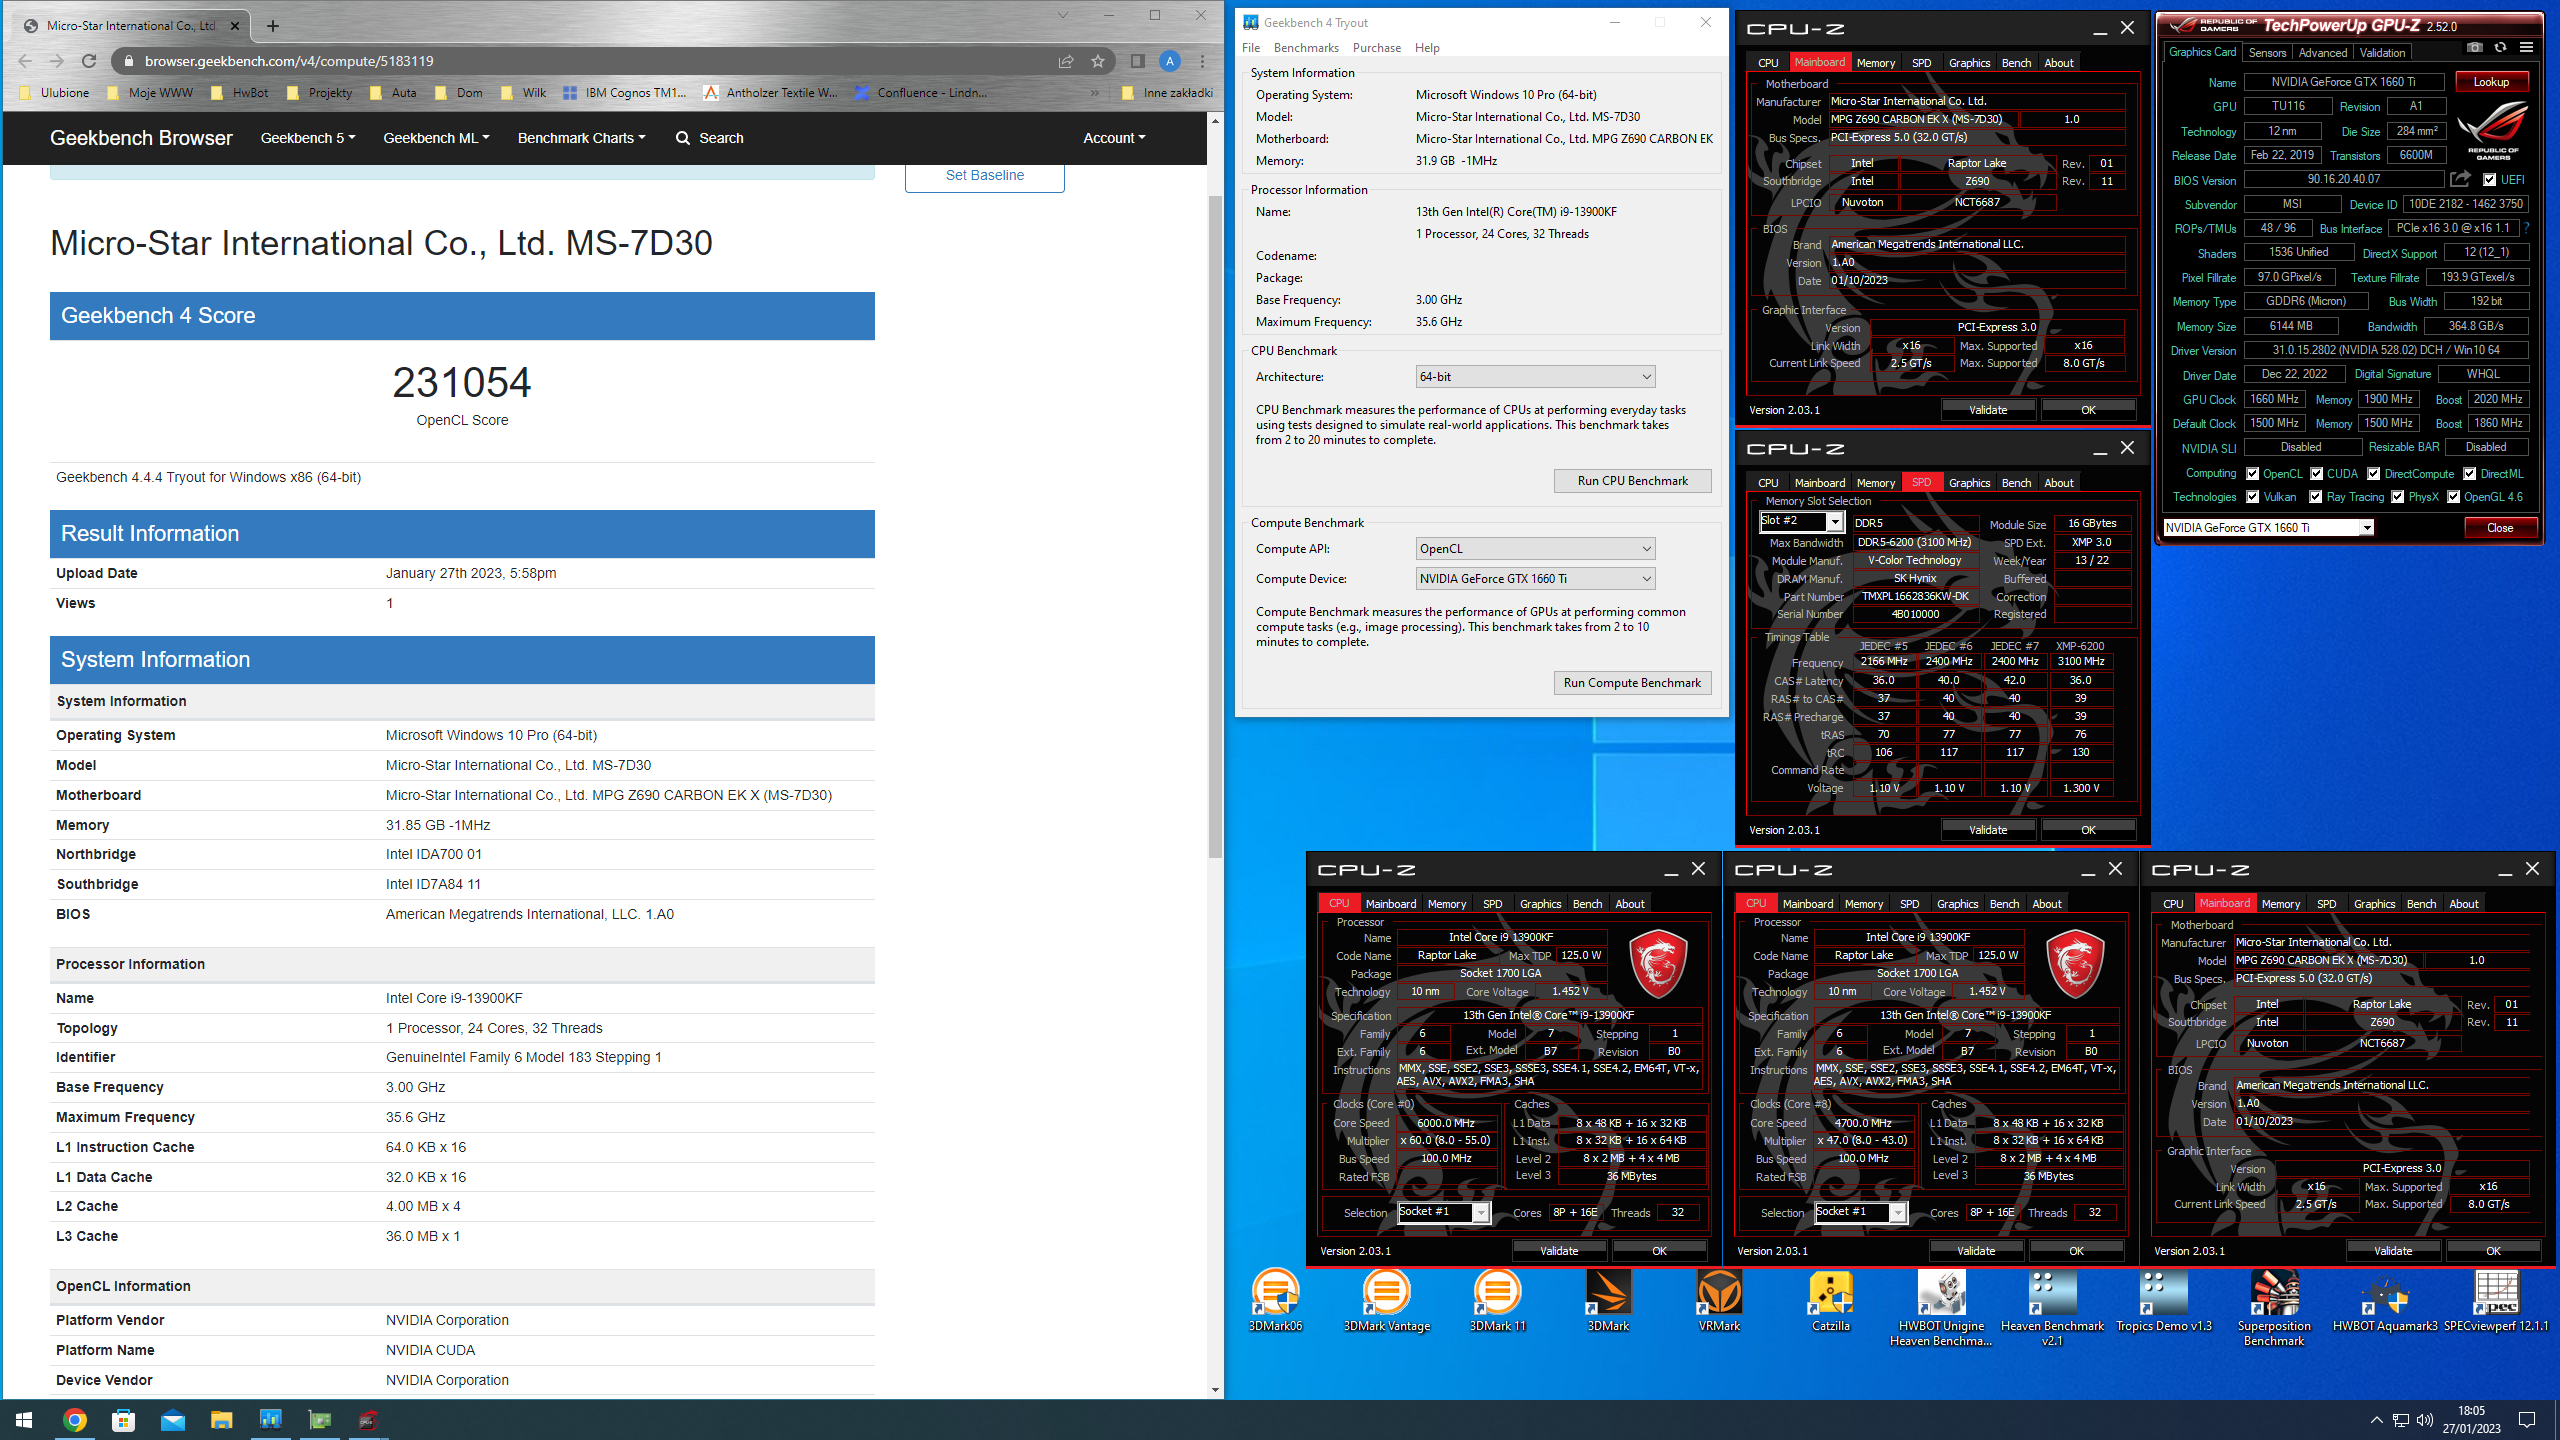Image resolution: width=2560 pixels, height=1440 pixels.
Task: Toggle the CUDA checkbox in GPU-Z
Action: [x=2316, y=474]
